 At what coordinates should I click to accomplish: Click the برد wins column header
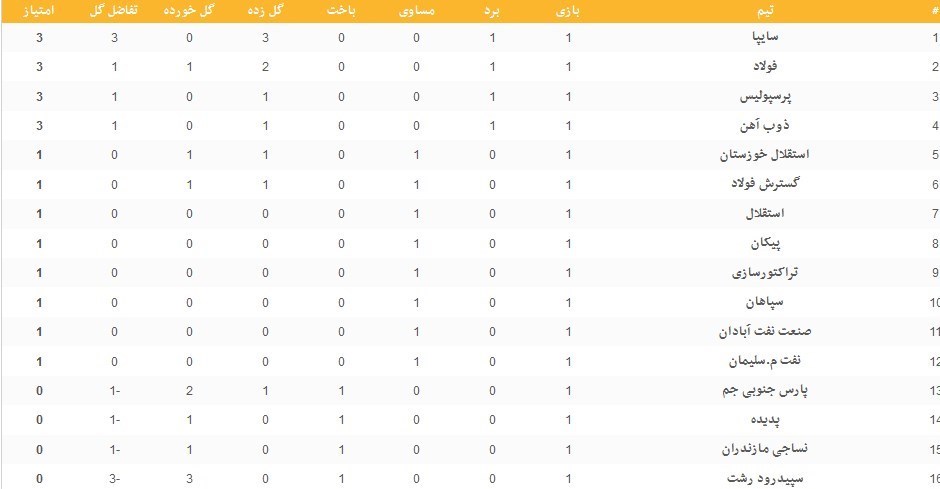(492, 11)
